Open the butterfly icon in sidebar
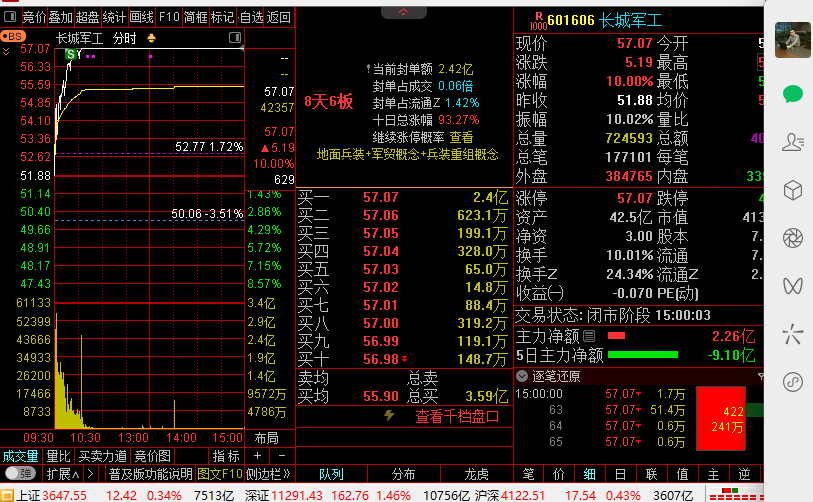Screen dimensions: 813x502 [x=793, y=286]
